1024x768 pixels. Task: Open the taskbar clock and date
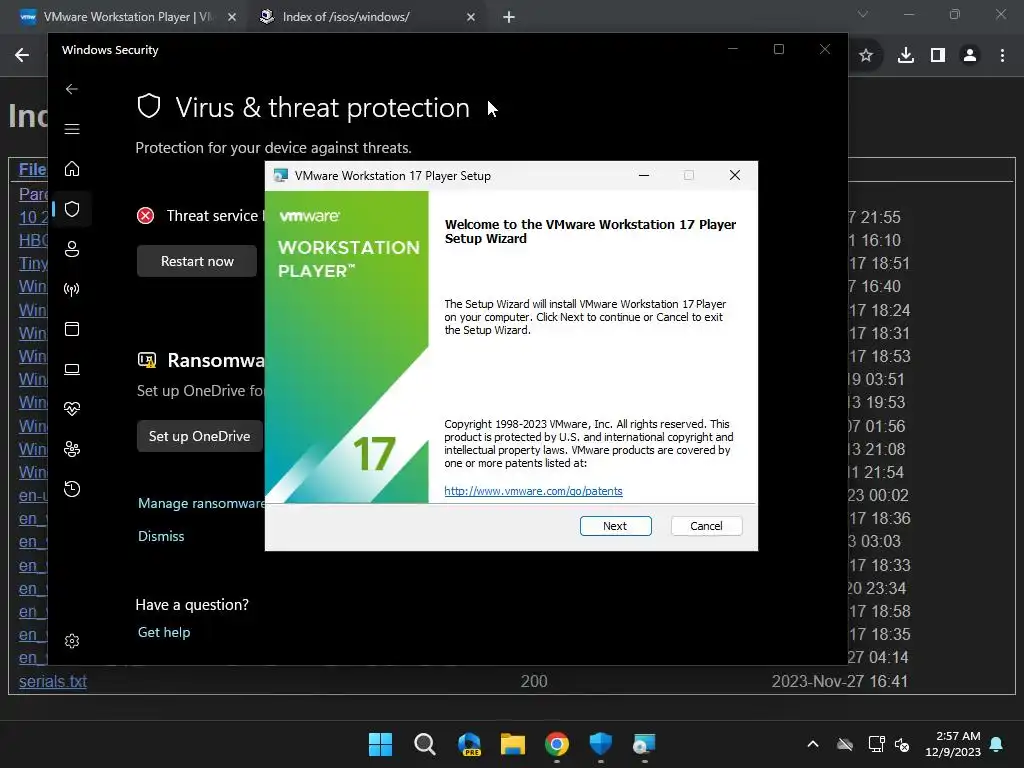tap(953, 744)
